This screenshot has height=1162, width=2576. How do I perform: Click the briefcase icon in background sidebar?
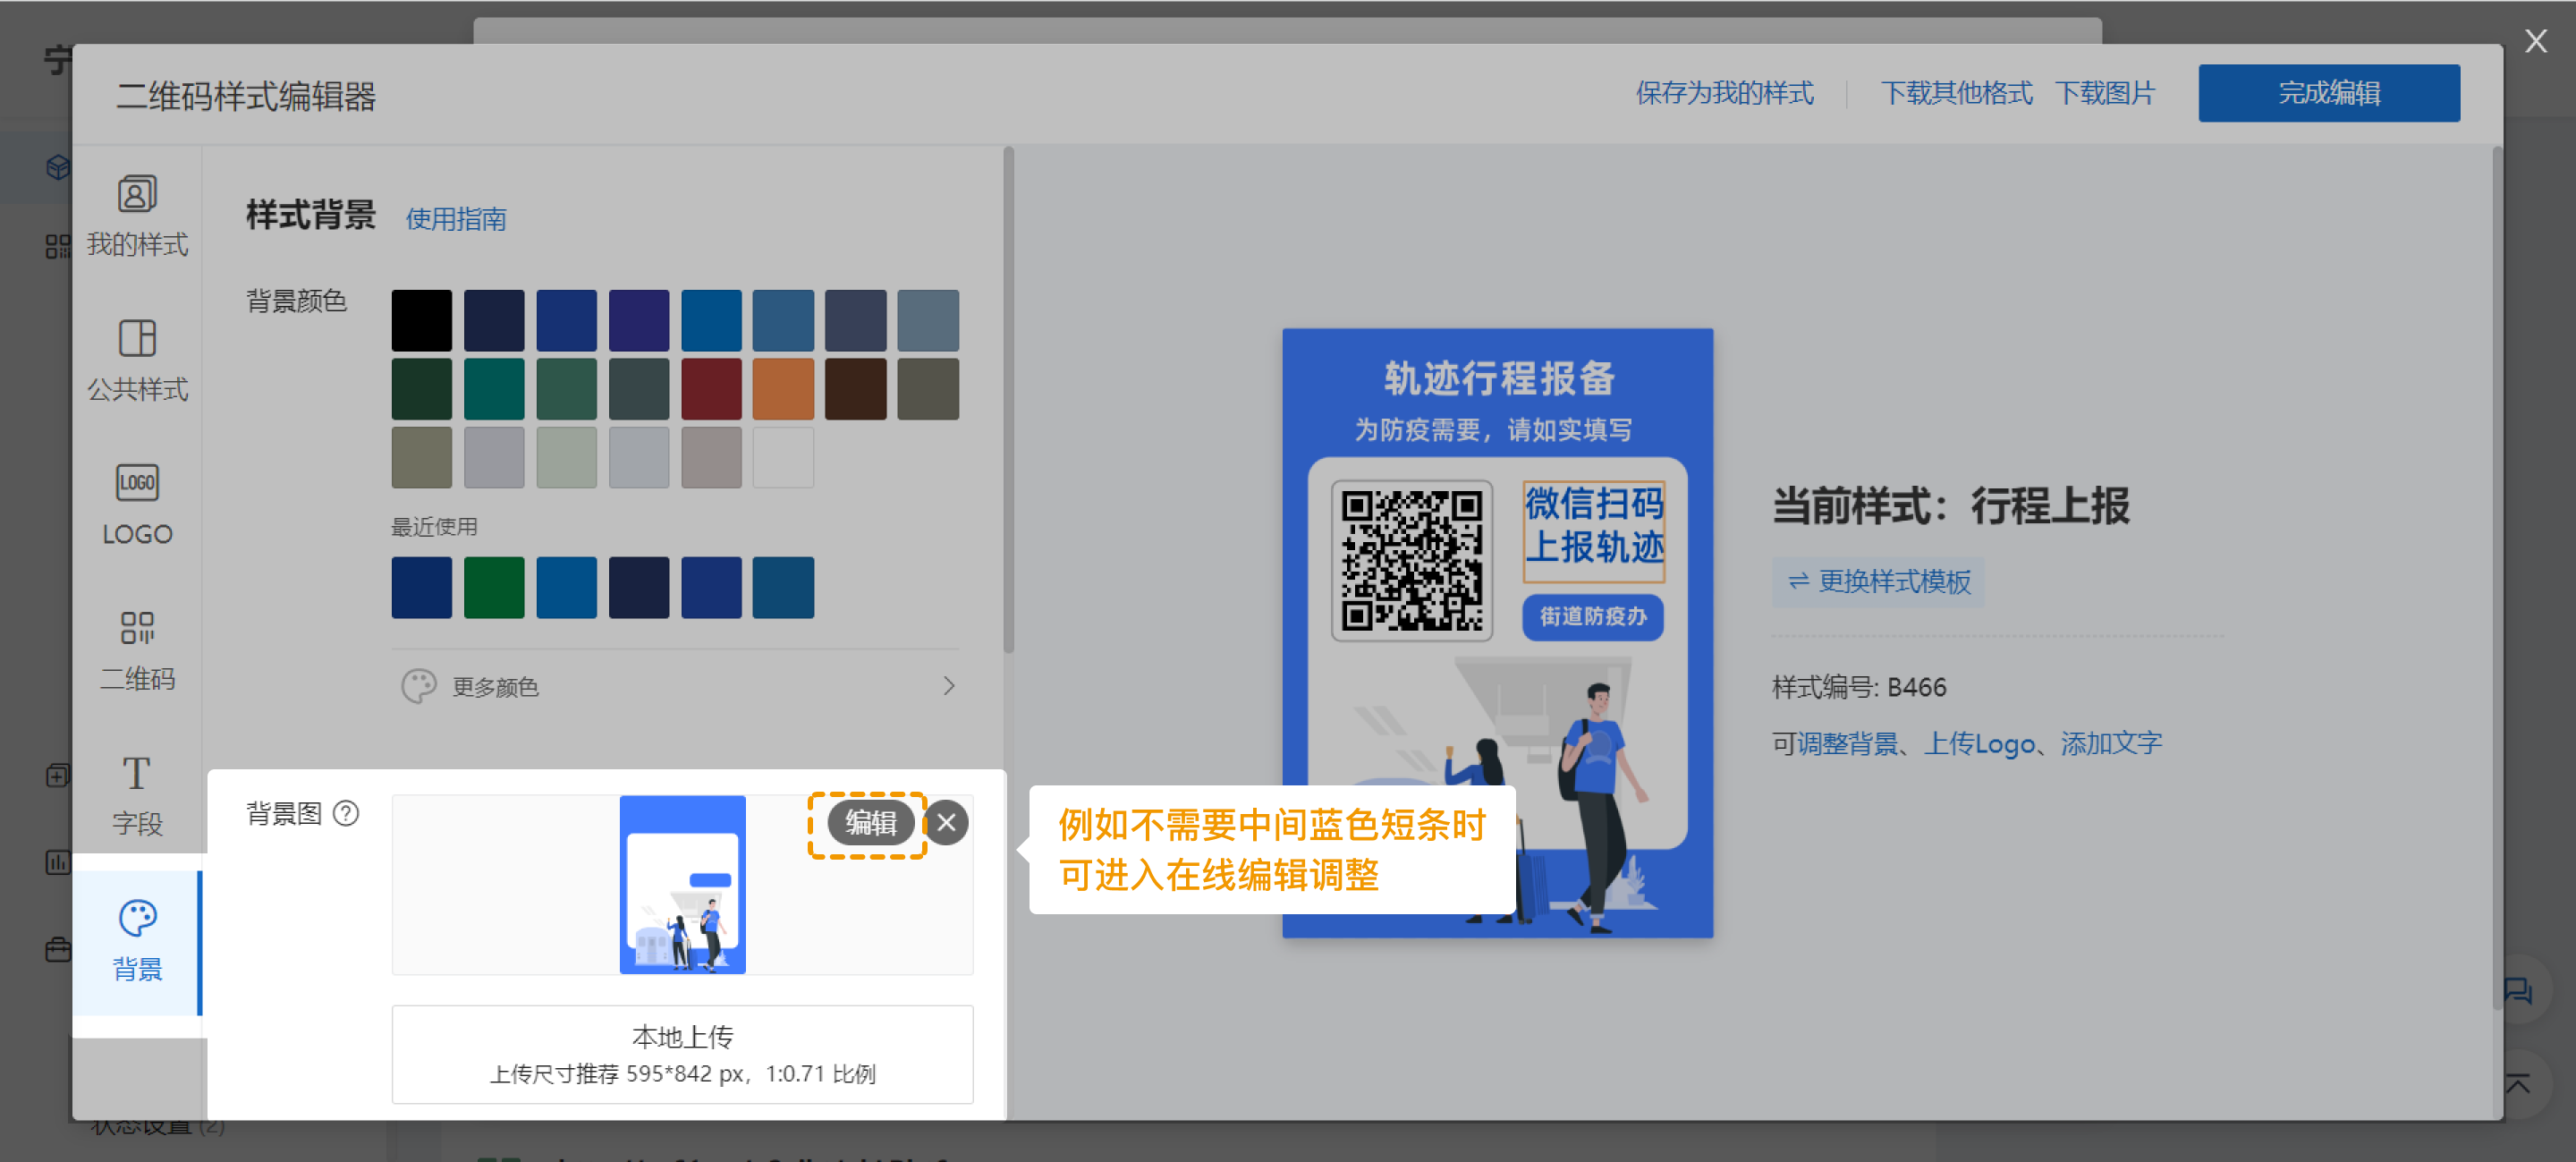point(58,950)
